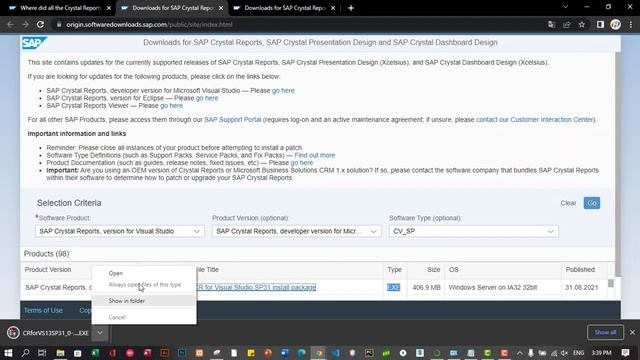Open a new browser tab
The image size is (640, 360).
coord(351,8)
